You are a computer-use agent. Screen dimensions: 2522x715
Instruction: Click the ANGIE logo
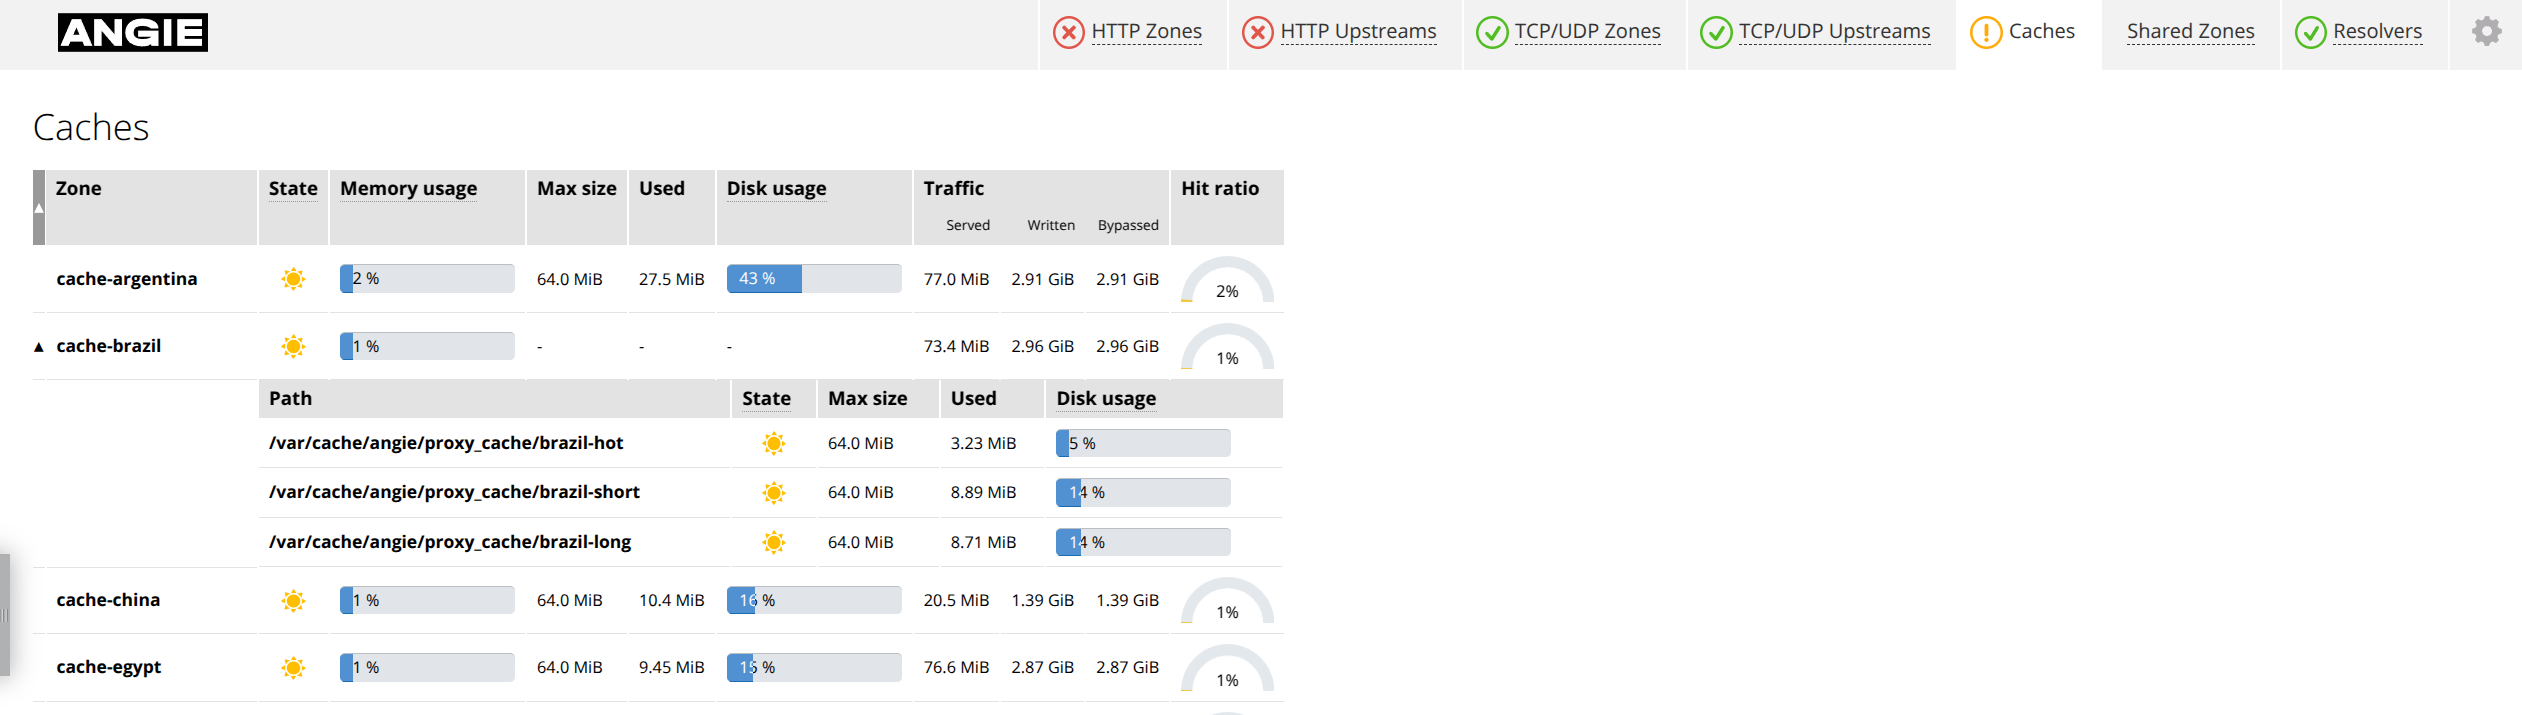pos(133,32)
